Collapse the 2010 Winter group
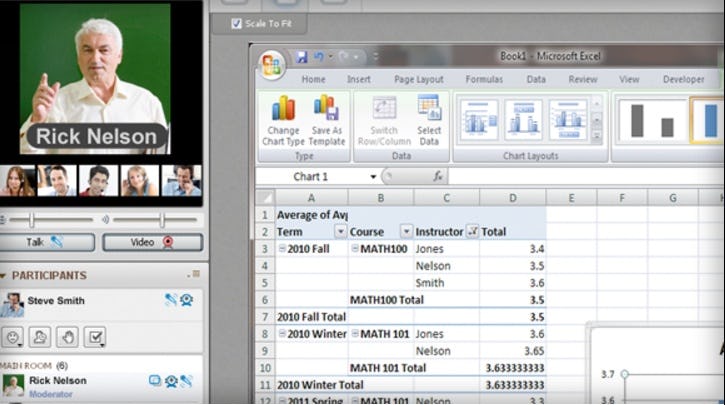Image resolution: width=725 pixels, height=405 pixels. pyautogui.click(x=282, y=333)
